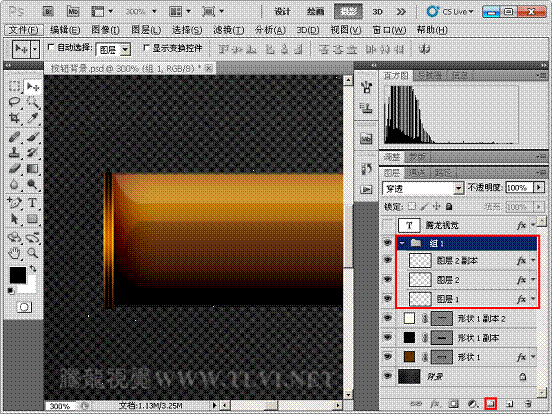552x414 pixels.
Task: Open zoom level 300% dropdown in top bar
Action: 154,12
